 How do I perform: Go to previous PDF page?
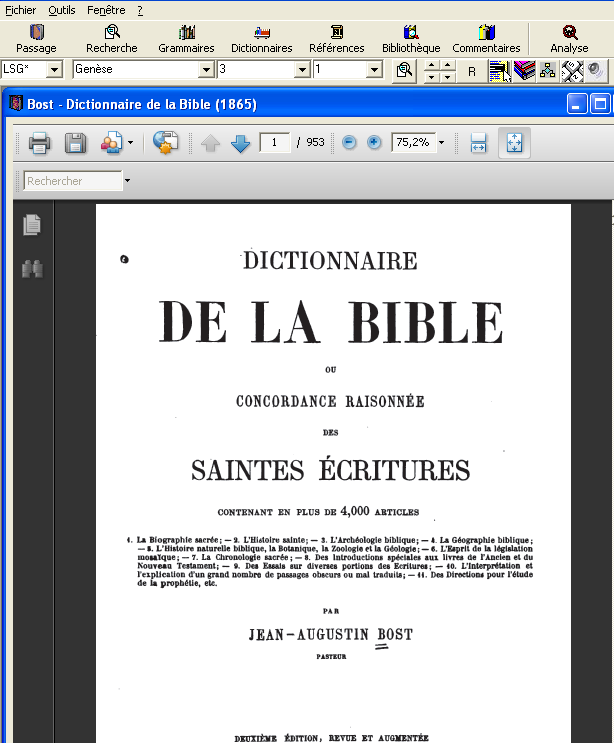pyautogui.click(x=210, y=143)
